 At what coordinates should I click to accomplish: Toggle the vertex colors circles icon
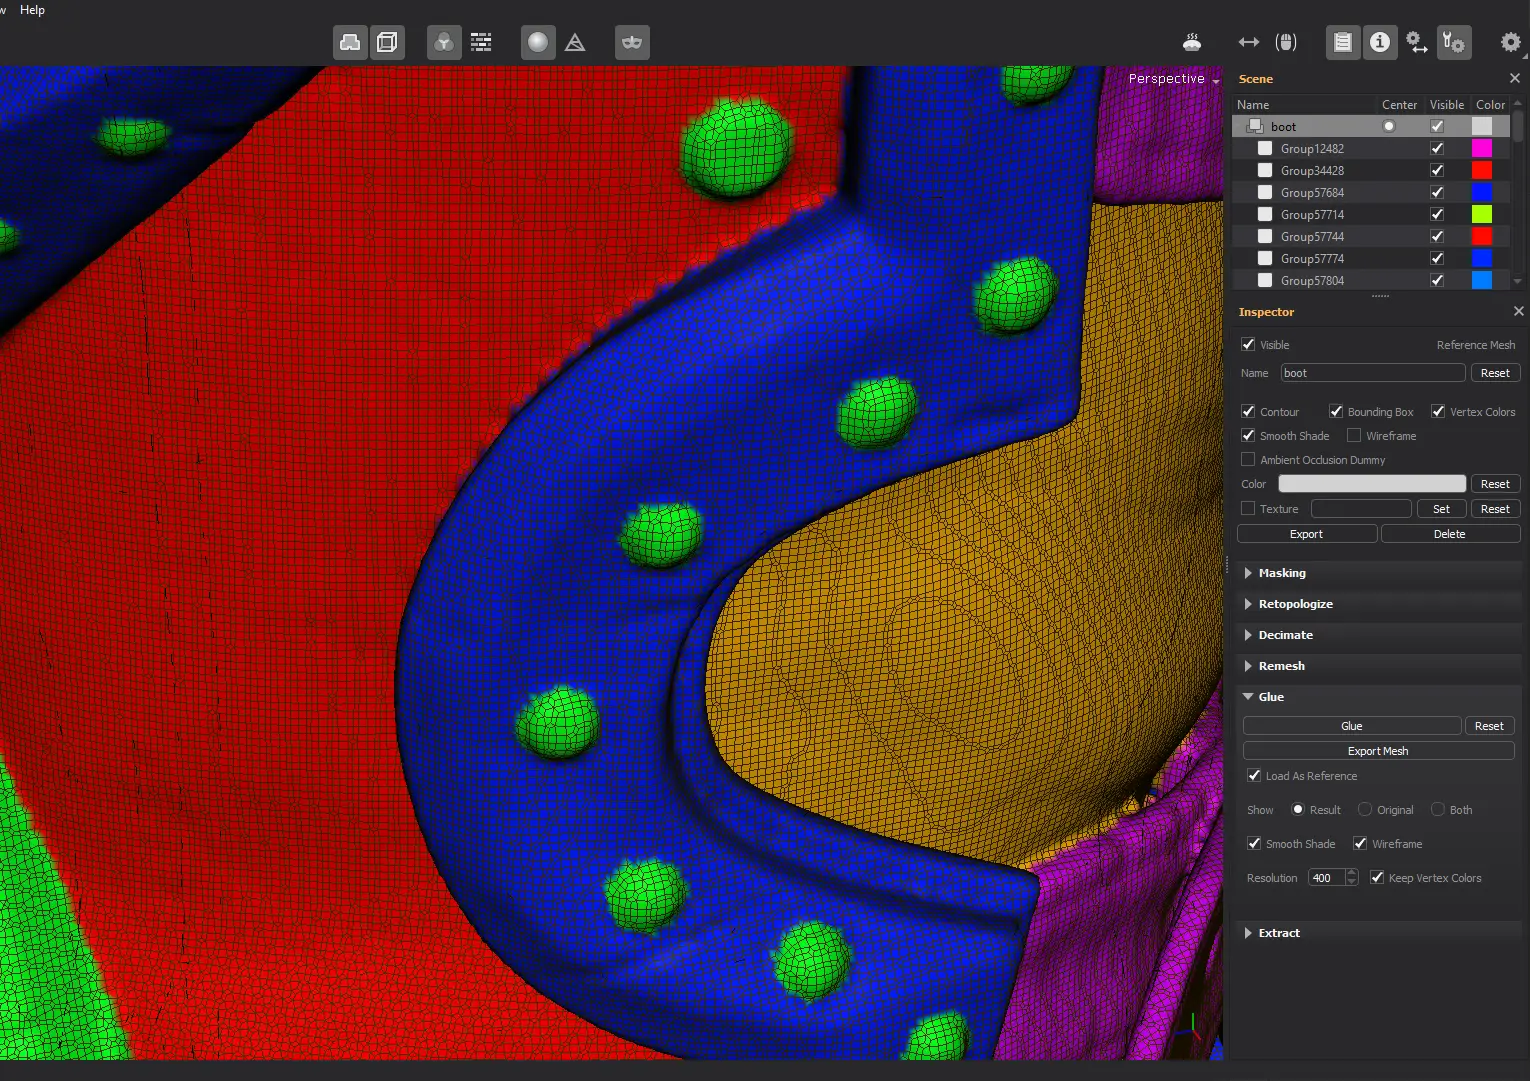pyautogui.click(x=444, y=42)
